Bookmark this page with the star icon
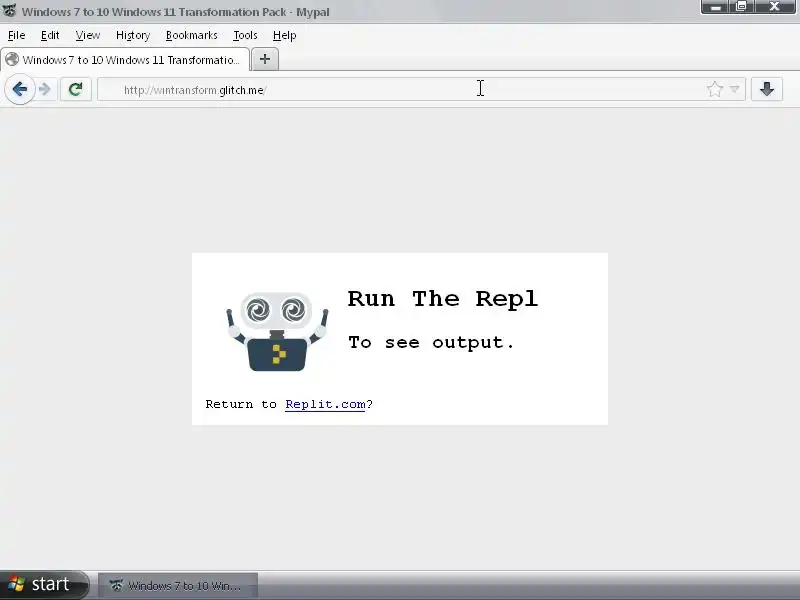Screen dimensions: 800x600 pyautogui.click(x=715, y=89)
